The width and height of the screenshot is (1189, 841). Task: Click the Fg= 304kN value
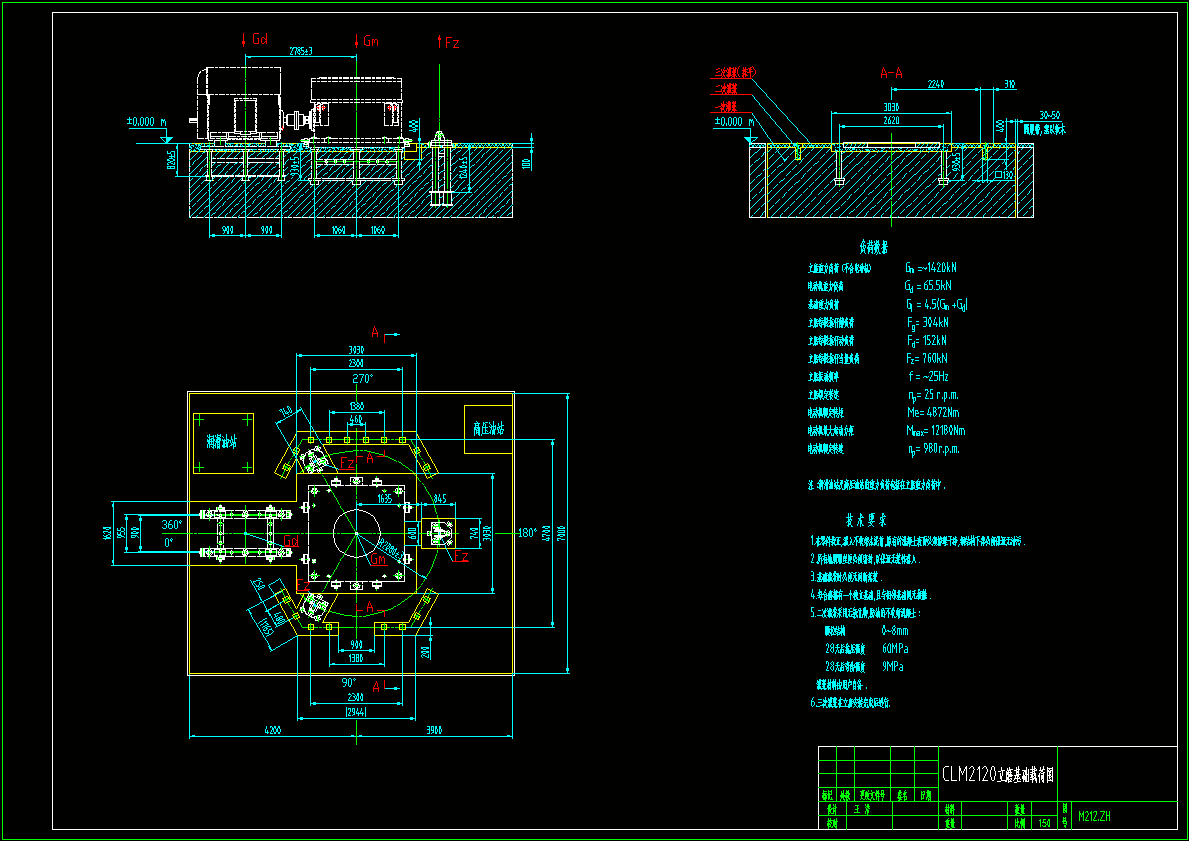click(927, 322)
